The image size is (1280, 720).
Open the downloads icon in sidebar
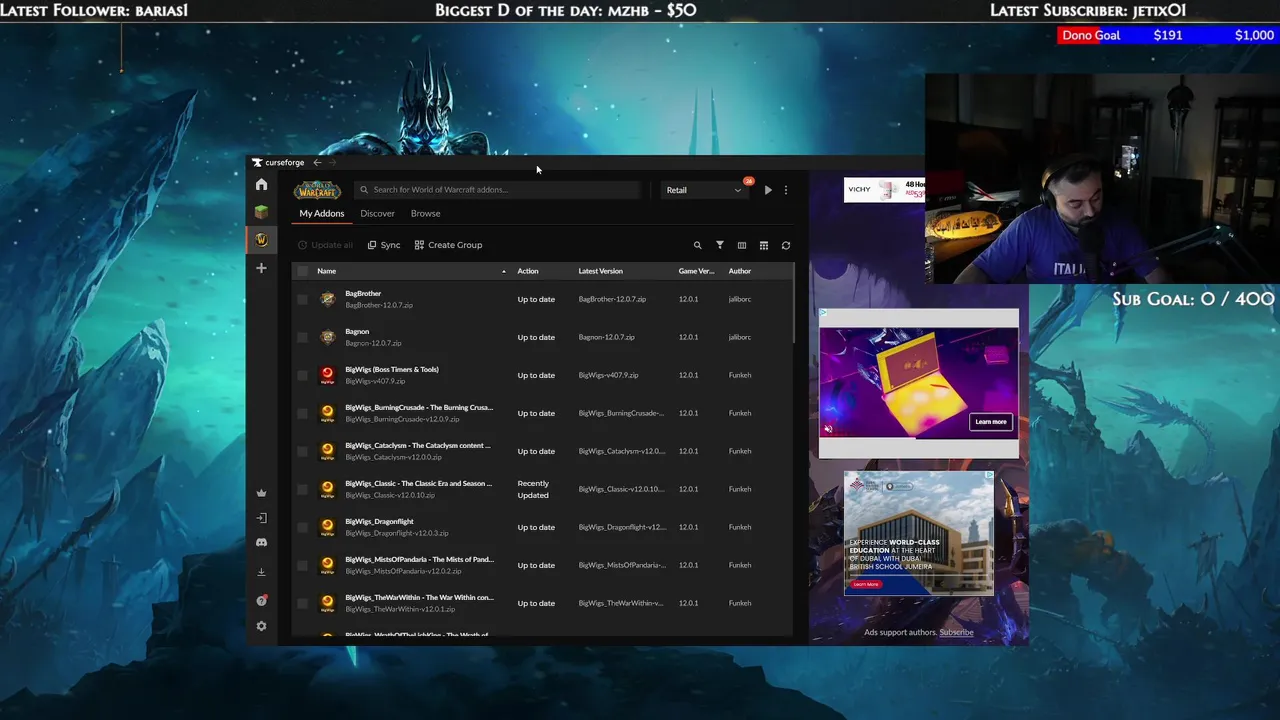pos(261,572)
